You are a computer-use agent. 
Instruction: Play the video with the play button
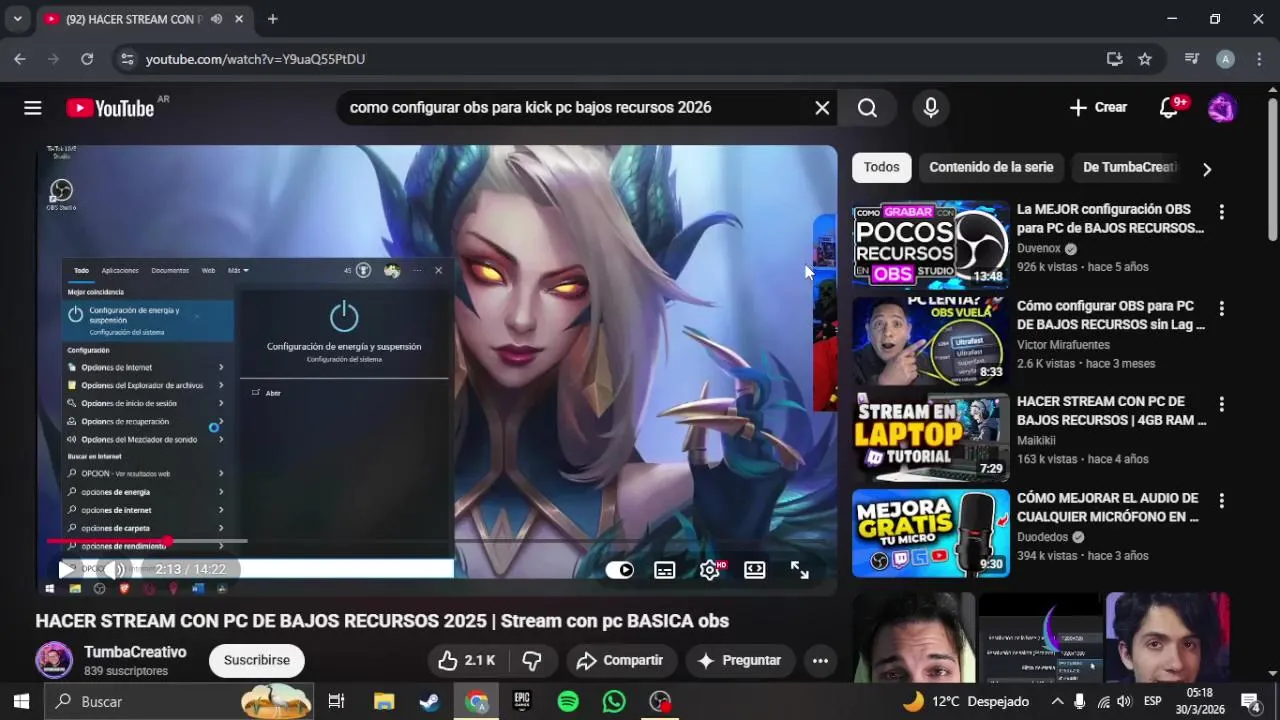pos(66,569)
